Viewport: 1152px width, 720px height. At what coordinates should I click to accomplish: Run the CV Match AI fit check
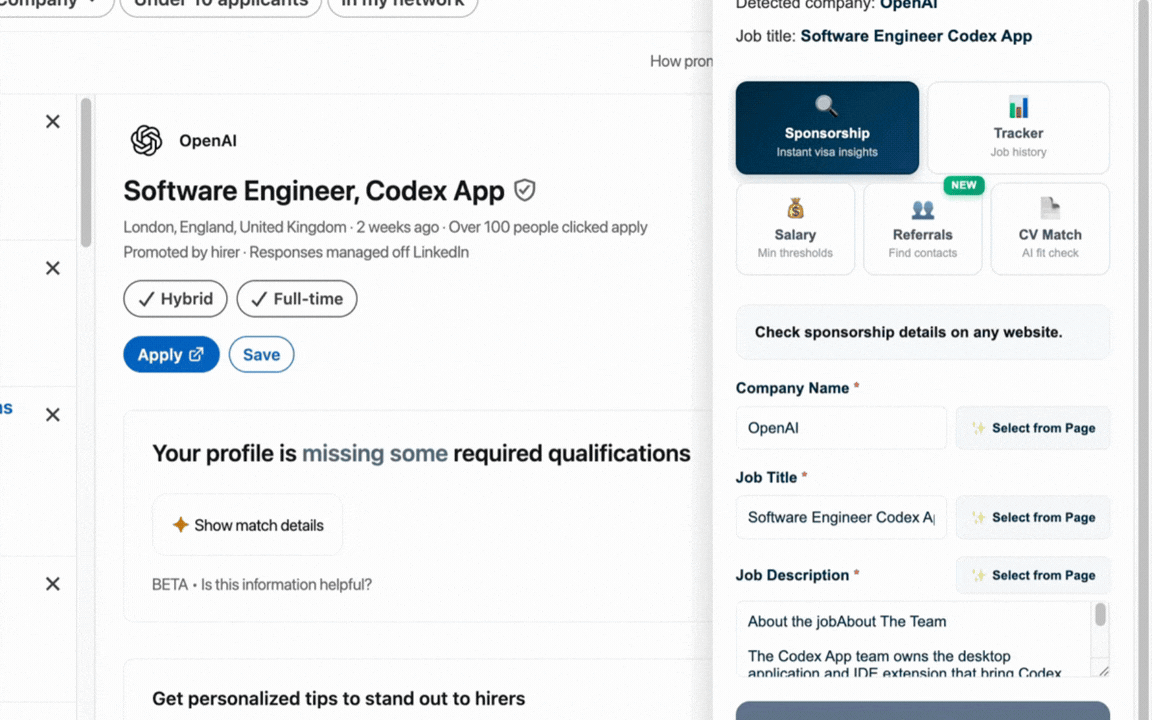click(1049, 228)
